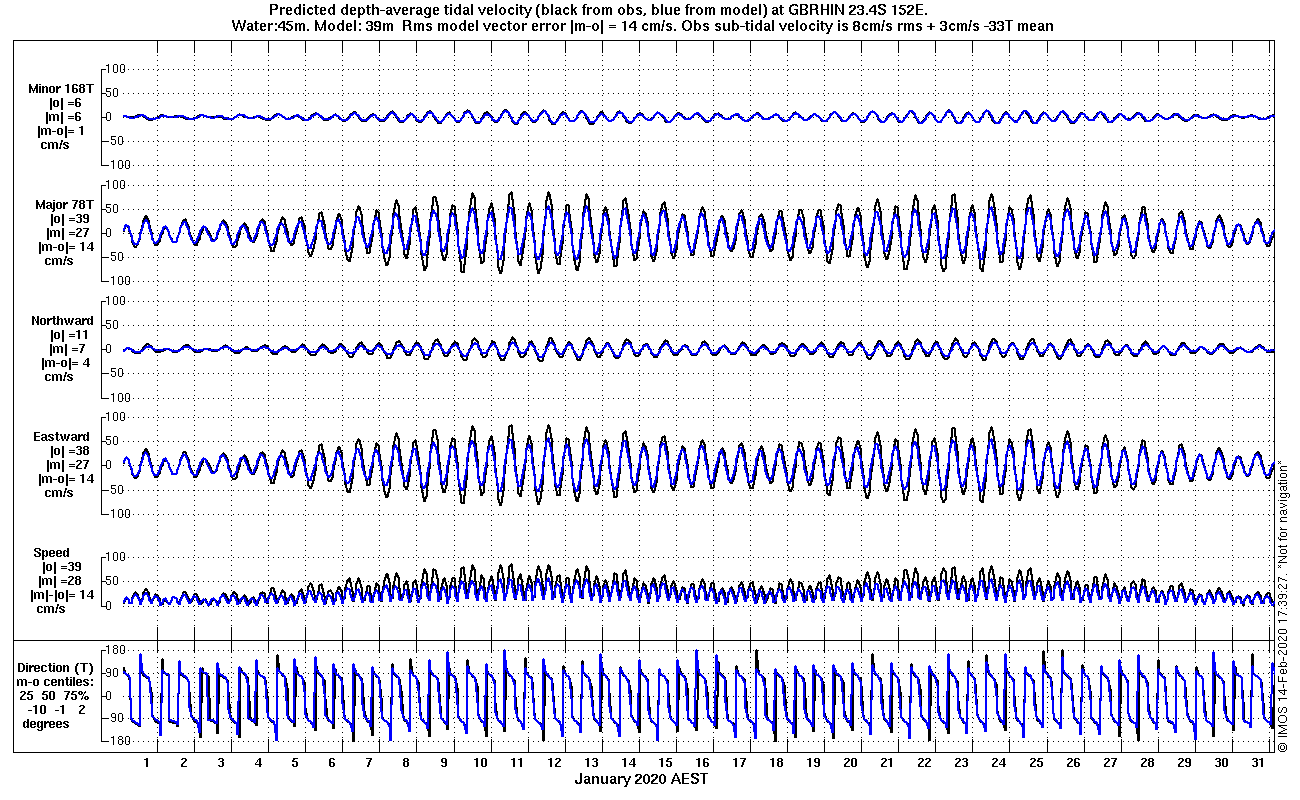Click '|m-o|= 4' in the Northward panel
Image resolution: width=1300 pixels, height=800 pixels.
(64, 363)
